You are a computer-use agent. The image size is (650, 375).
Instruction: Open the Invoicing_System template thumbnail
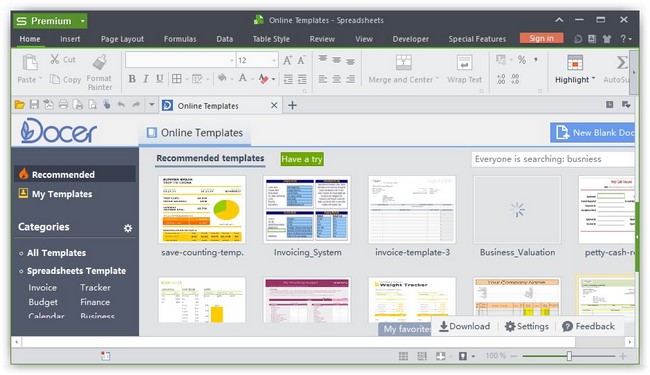tap(307, 209)
